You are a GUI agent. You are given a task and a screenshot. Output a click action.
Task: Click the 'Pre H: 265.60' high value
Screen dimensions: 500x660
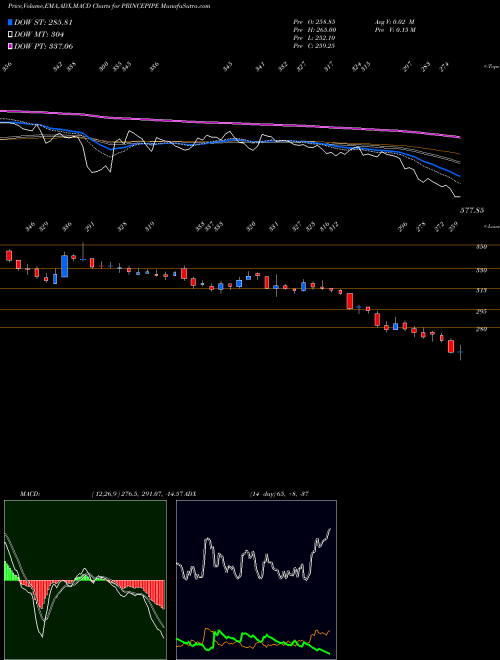click(x=314, y=30)
